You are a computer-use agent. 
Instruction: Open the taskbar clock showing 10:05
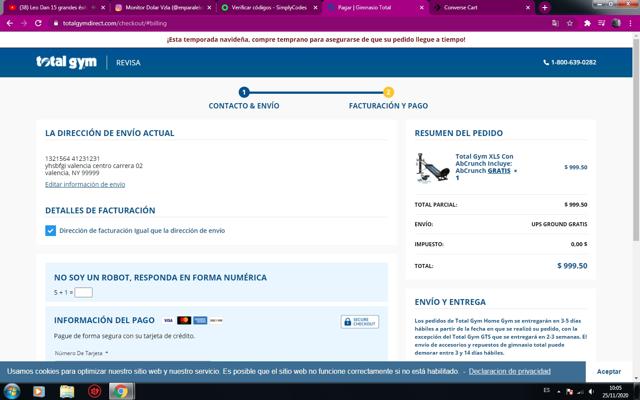[616, 392]
